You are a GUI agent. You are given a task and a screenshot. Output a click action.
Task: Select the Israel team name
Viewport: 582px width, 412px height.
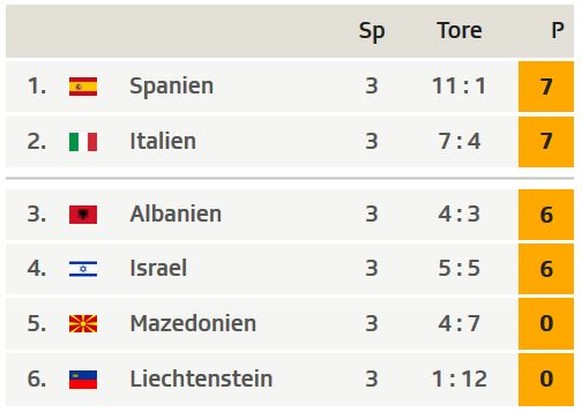[x=158, y=268]
